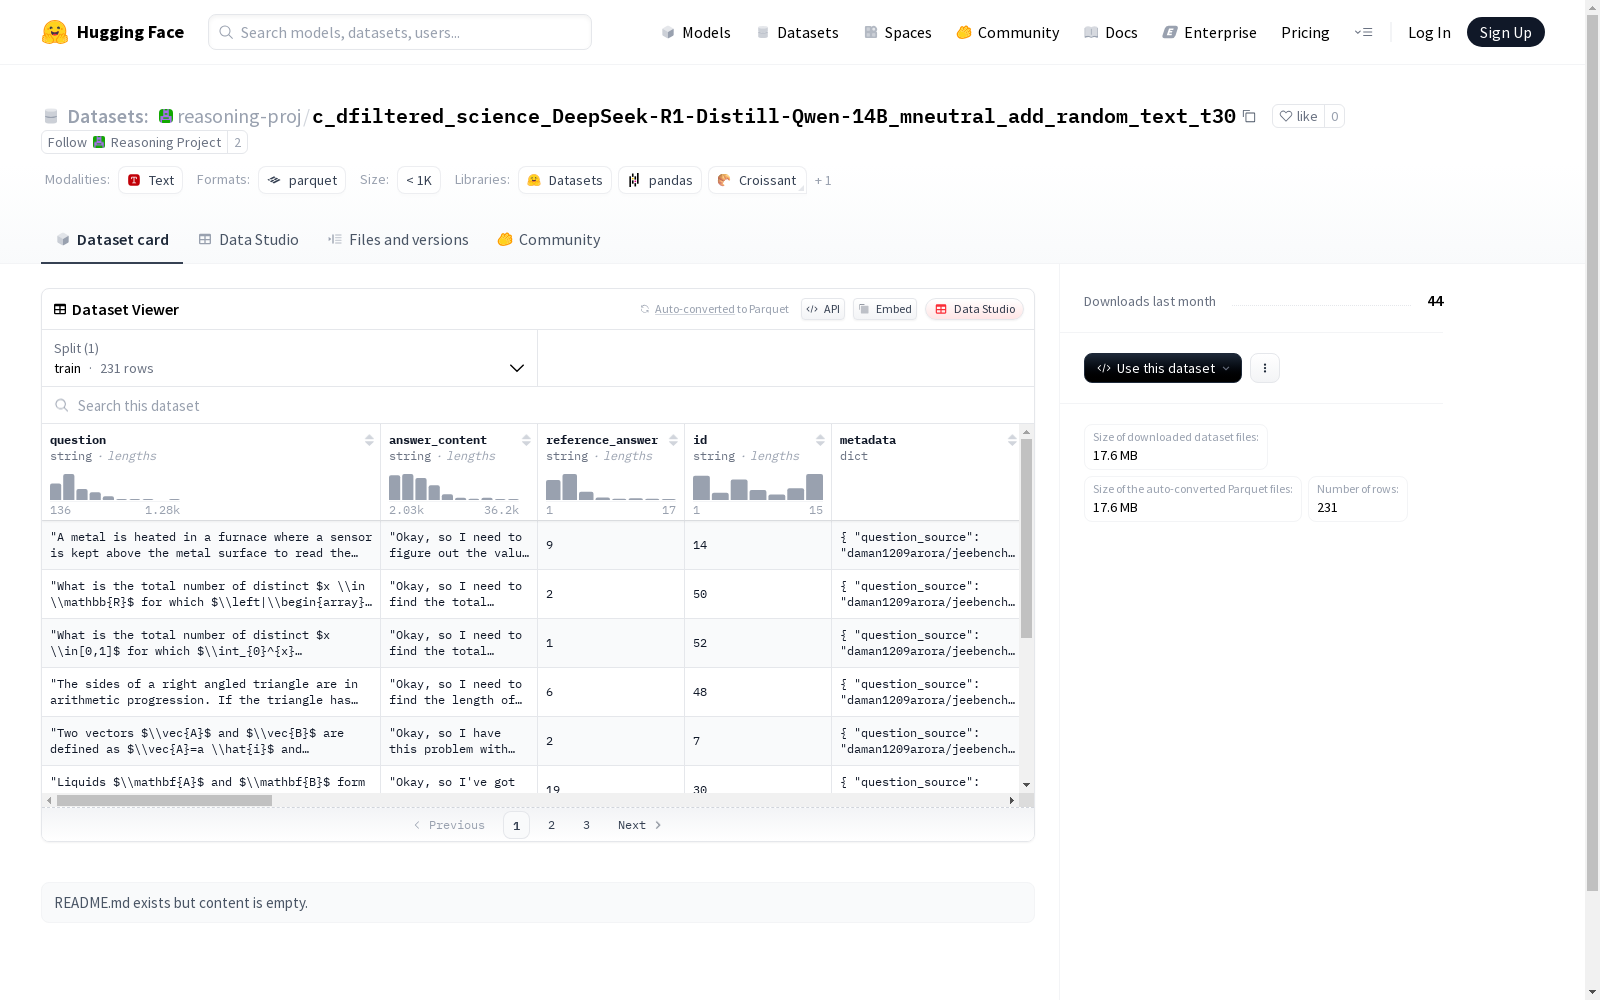Click the sort icon on metadata column
This screenshot has width=1600, height=1000.
pos(1012,440)
